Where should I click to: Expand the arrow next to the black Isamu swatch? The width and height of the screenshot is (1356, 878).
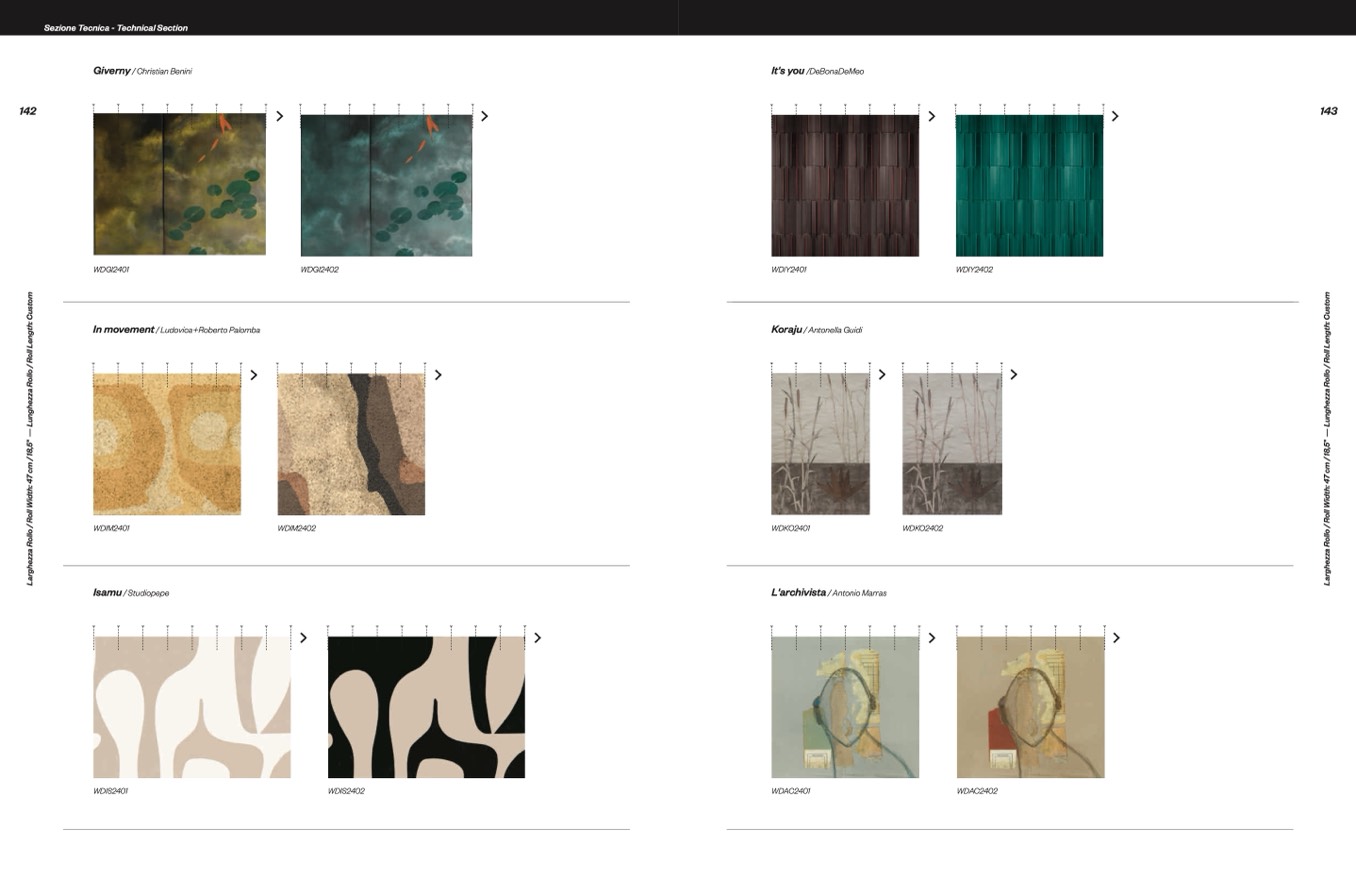click(x=538, y=638)
